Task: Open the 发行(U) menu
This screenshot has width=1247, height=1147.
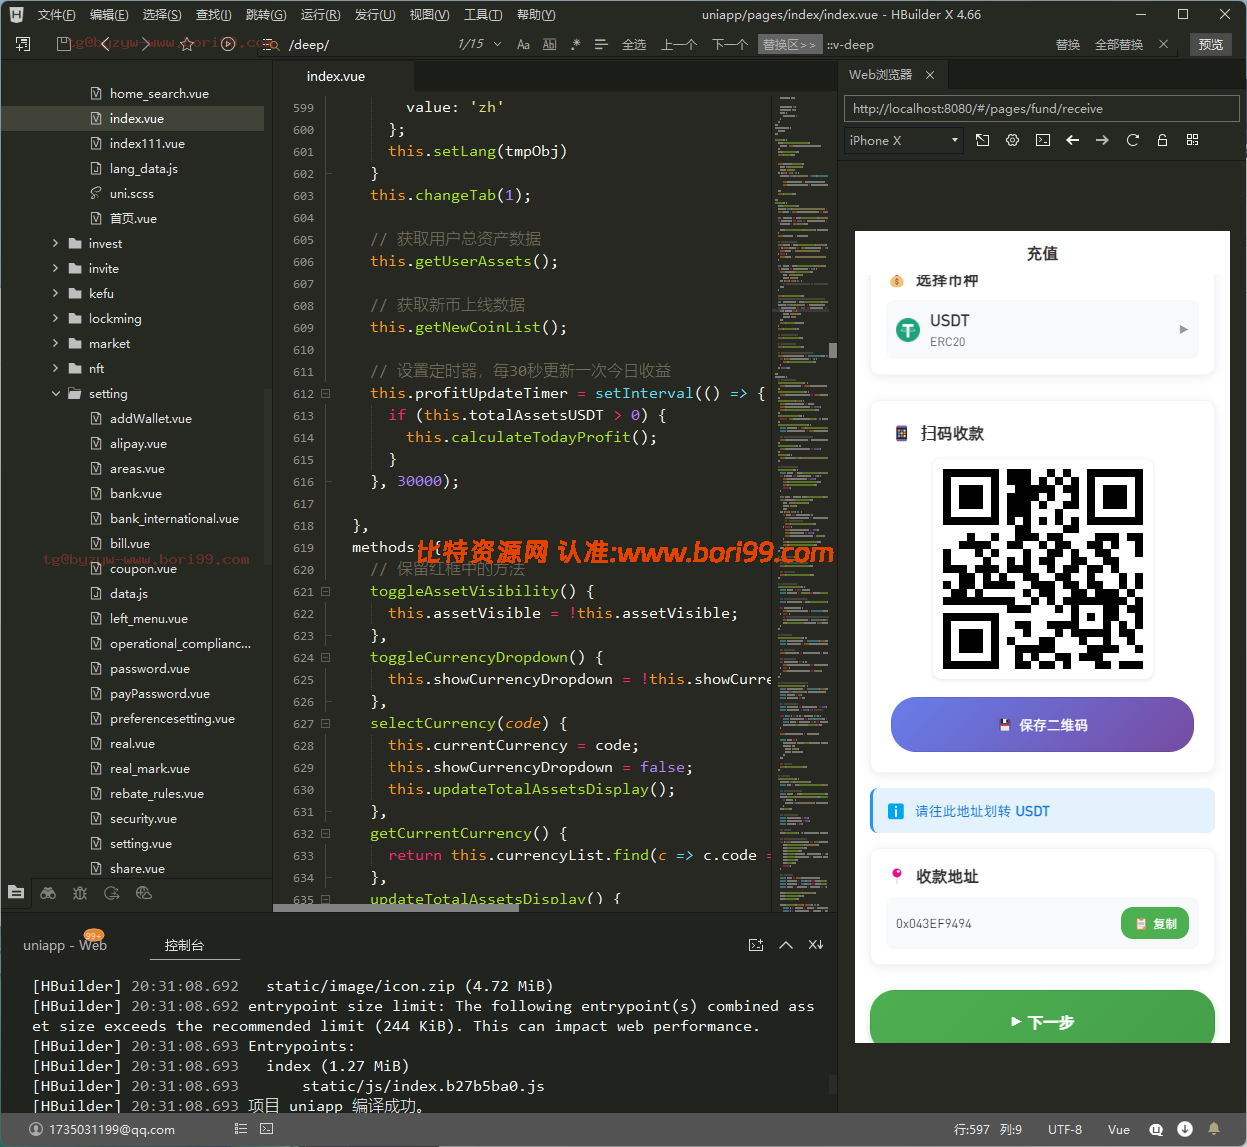Action: [x=375, y=14]
